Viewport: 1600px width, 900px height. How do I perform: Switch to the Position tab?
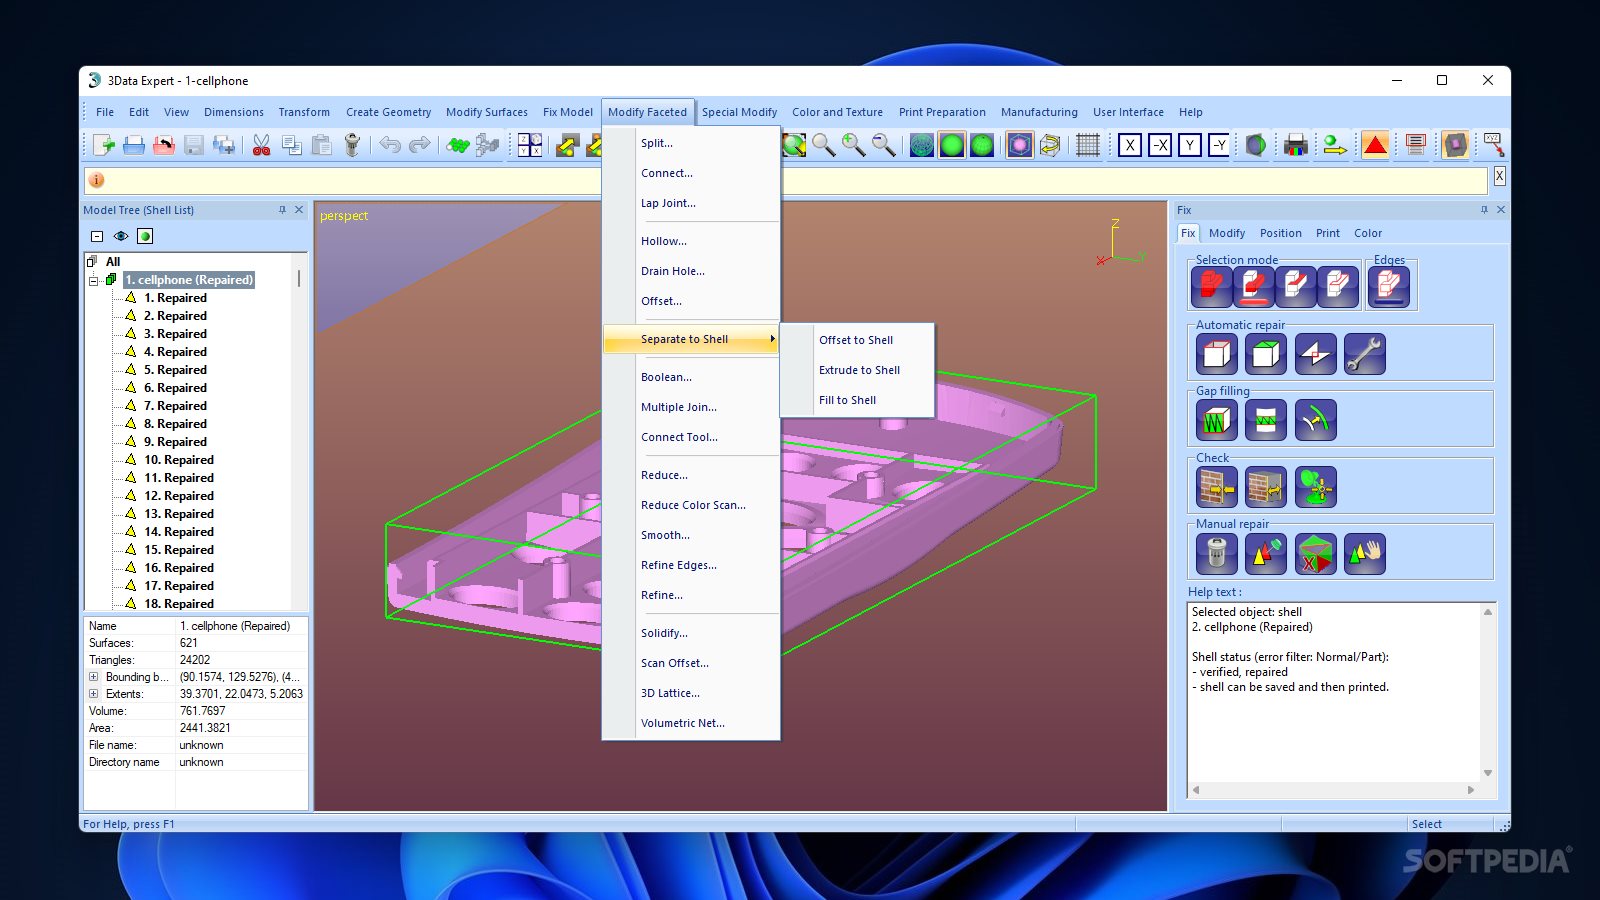coord(1281,233)
